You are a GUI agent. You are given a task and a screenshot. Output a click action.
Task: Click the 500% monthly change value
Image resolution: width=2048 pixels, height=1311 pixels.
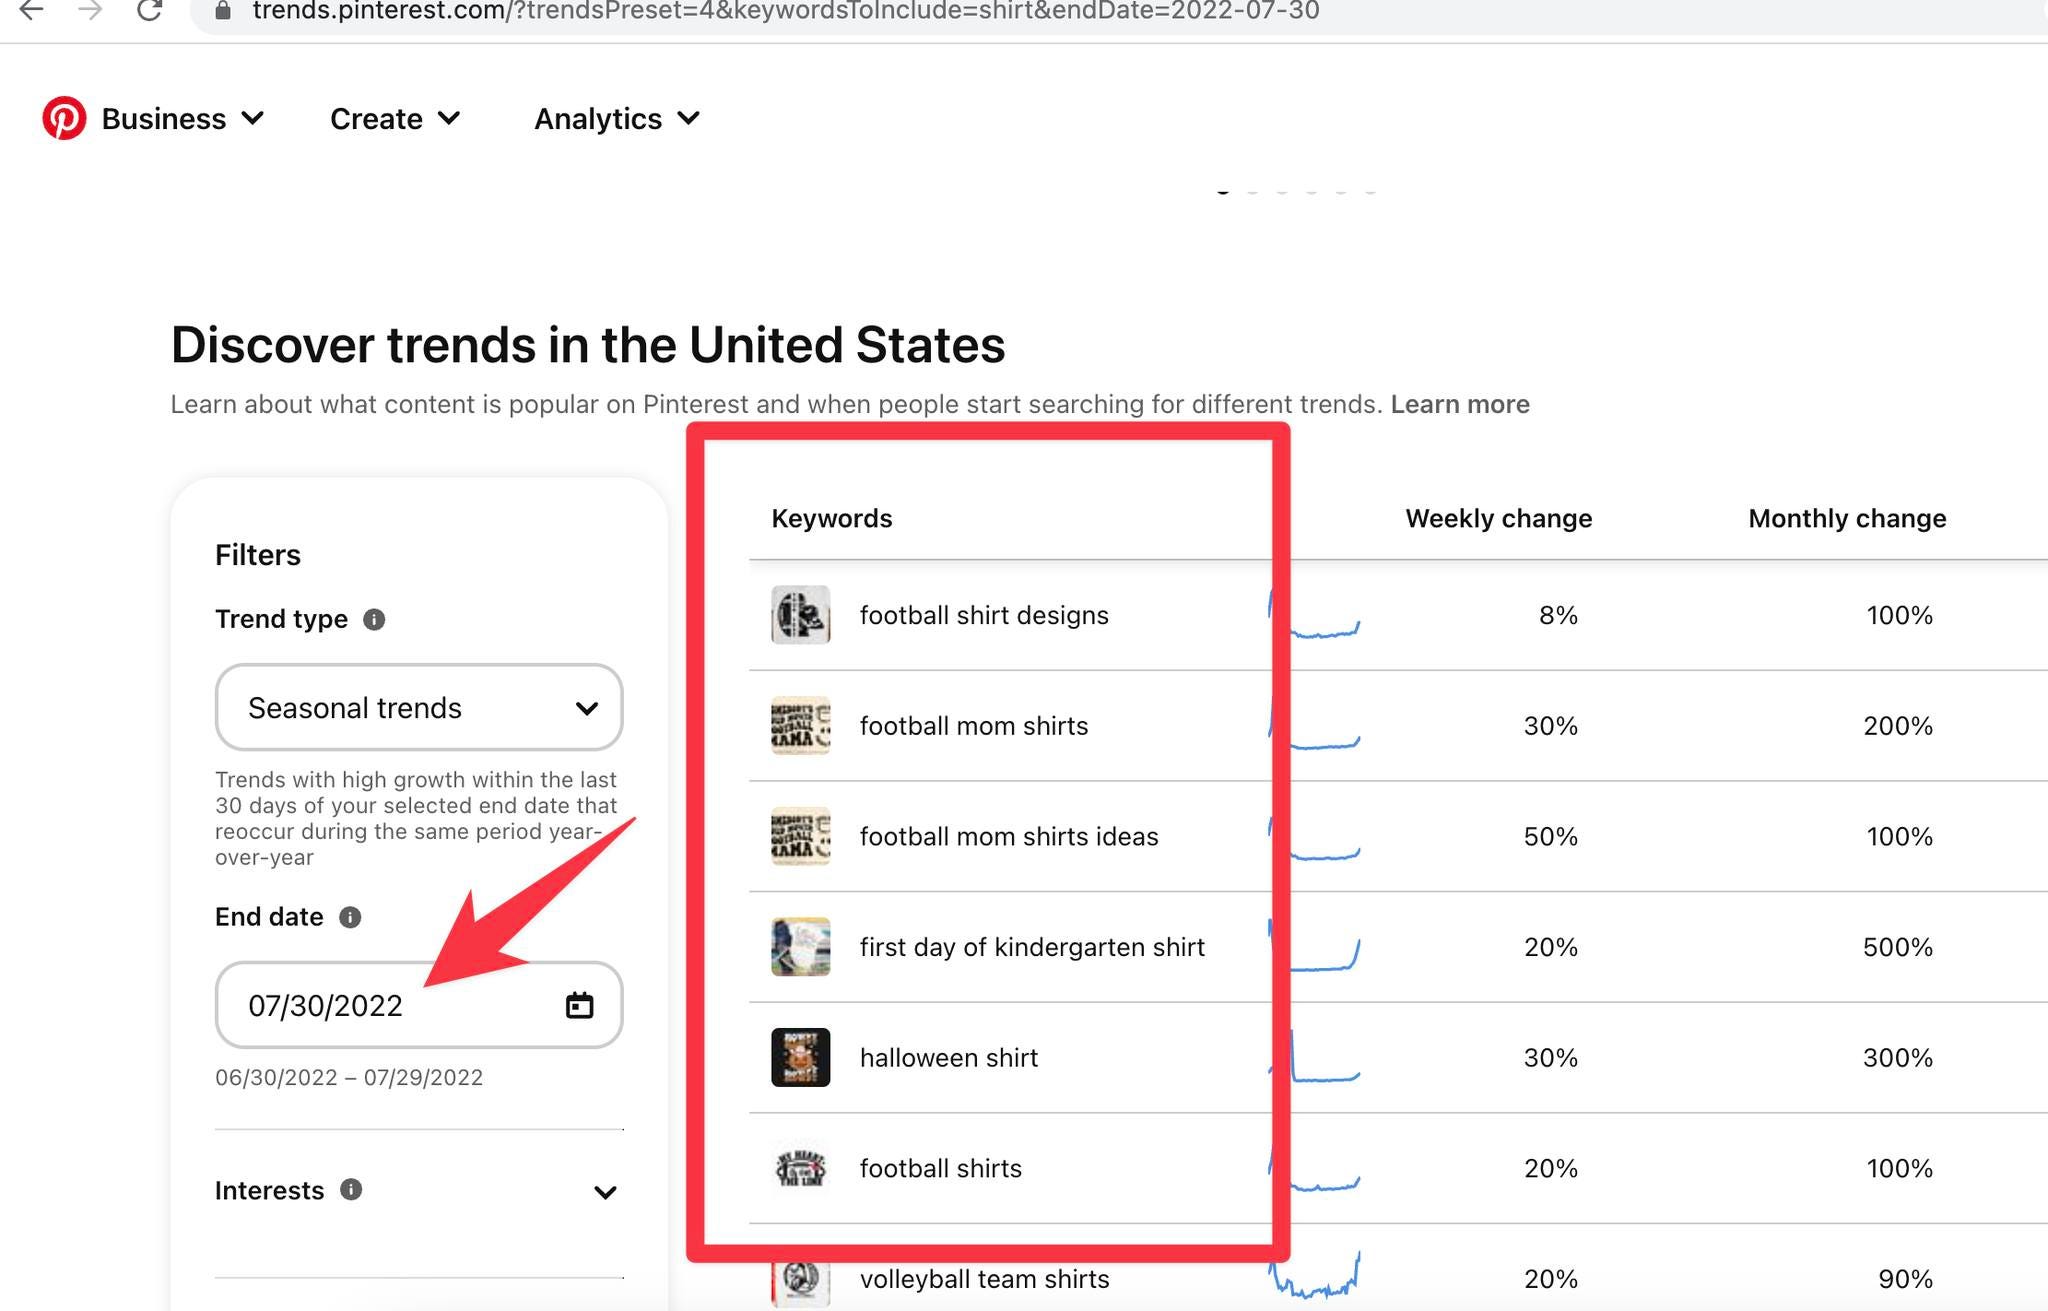[1897, 947]
